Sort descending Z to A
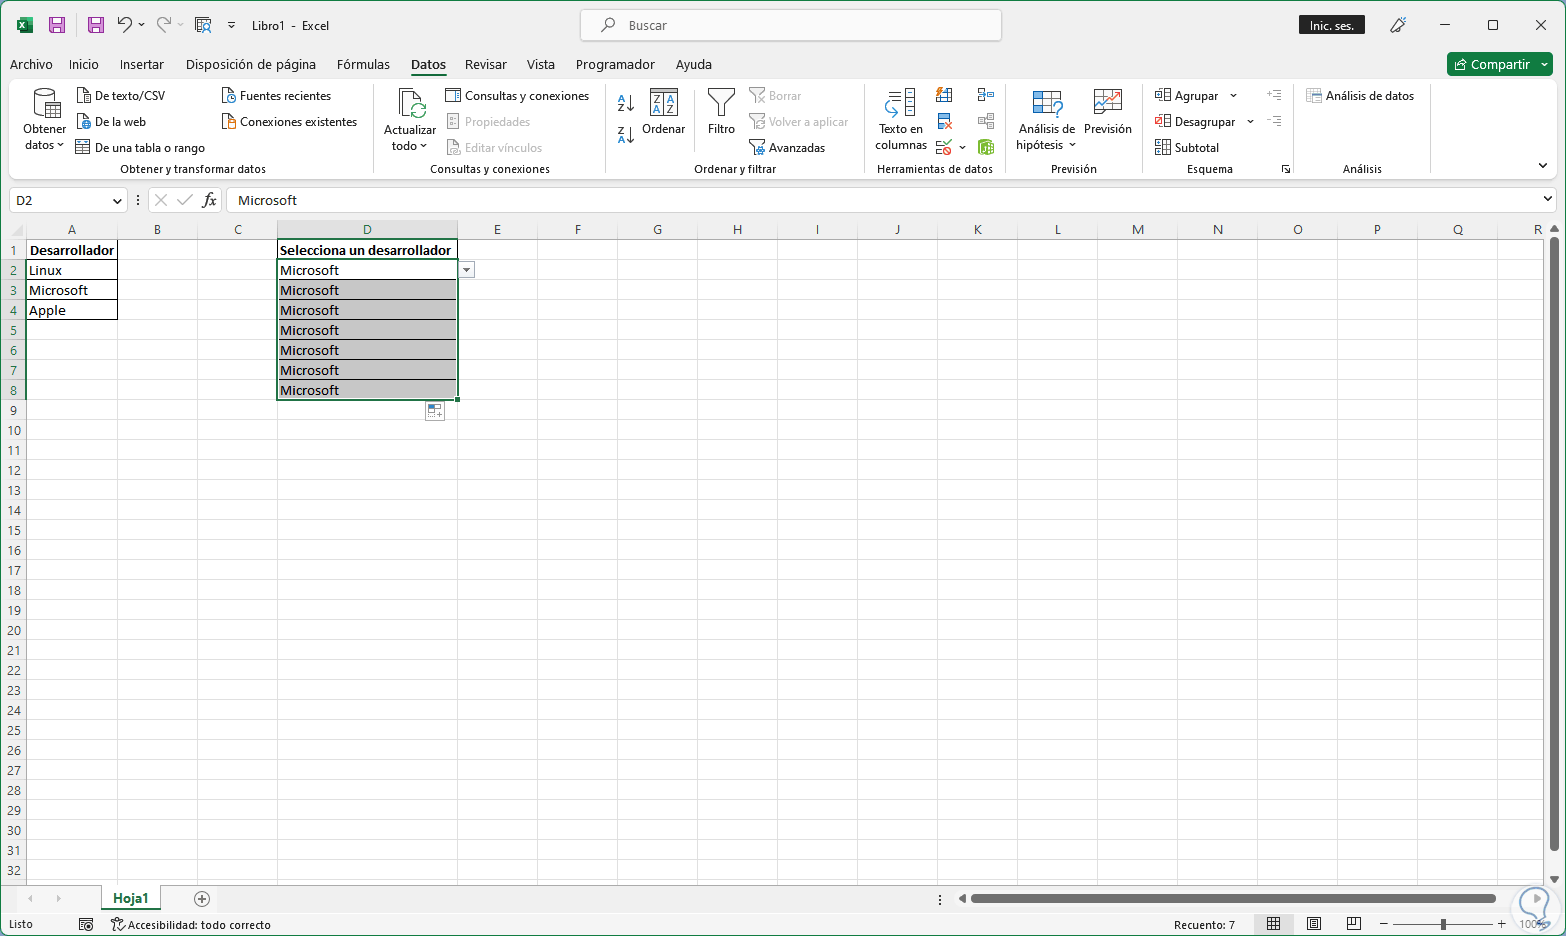Image resolution: width=1566 pixels, height=936 pixels. tap(626, 135)
